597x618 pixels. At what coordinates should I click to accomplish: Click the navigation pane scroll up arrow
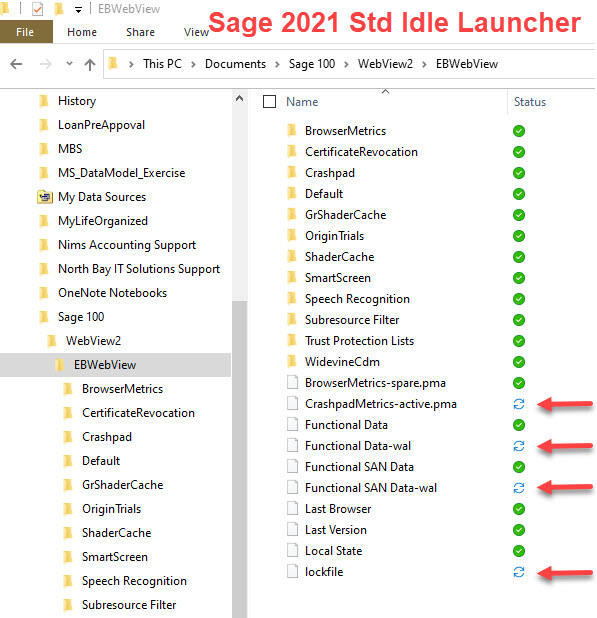click(x=239, y=98)
